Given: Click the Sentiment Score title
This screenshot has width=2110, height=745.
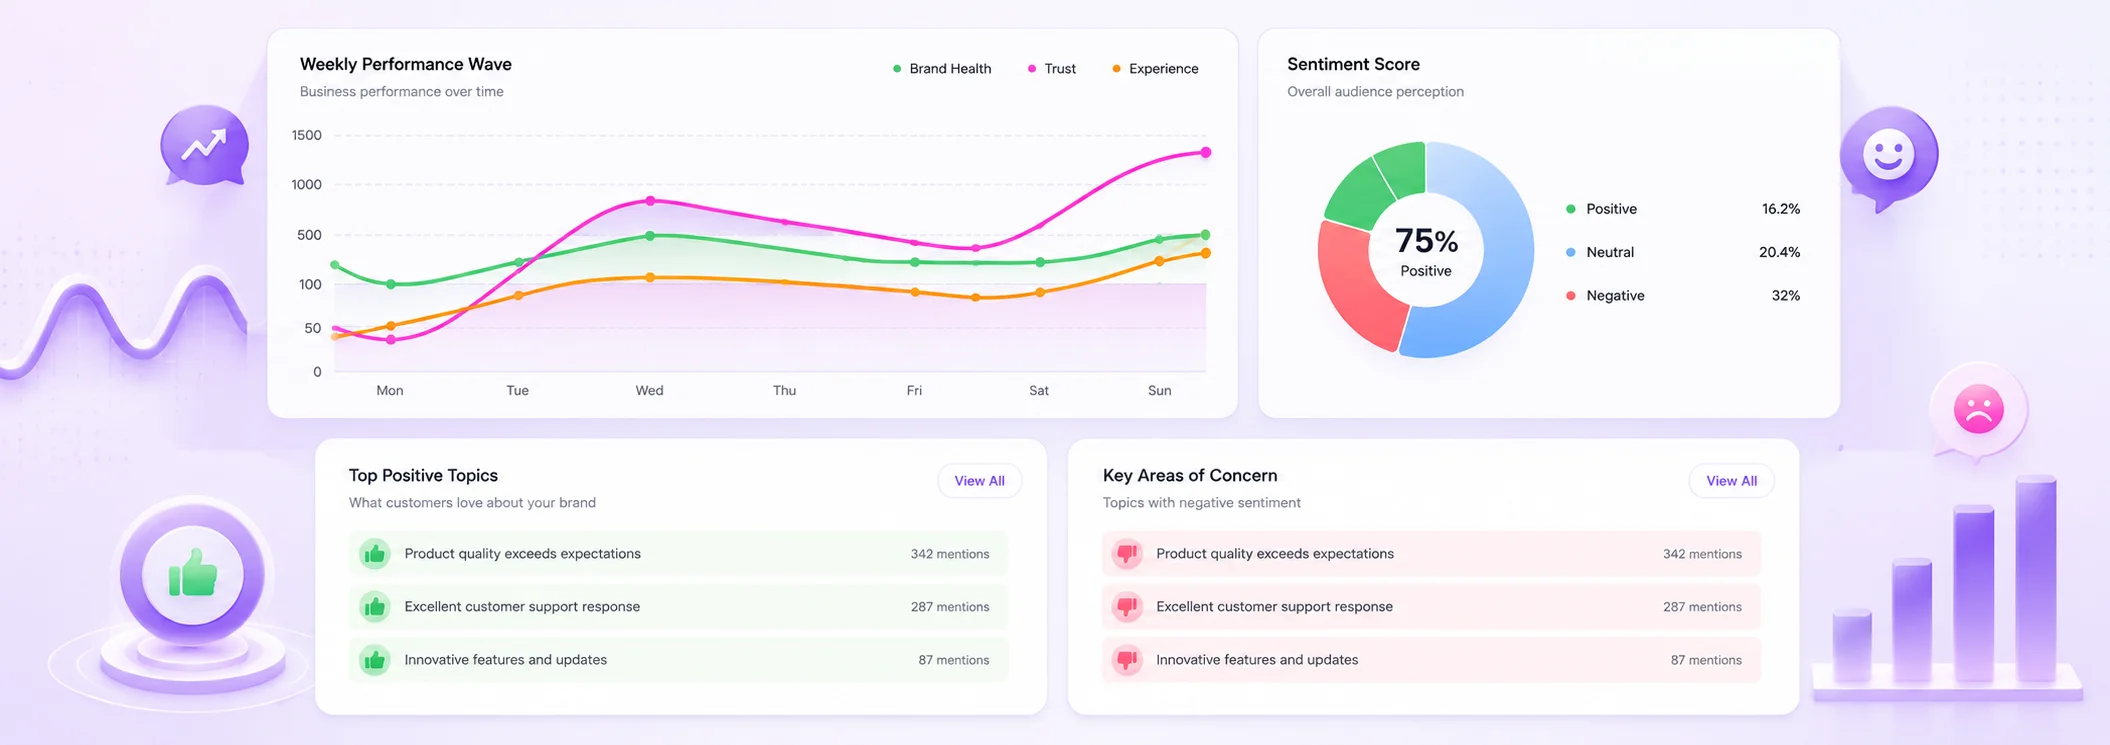Looking at the screenshot, I should click(1353, 64).
